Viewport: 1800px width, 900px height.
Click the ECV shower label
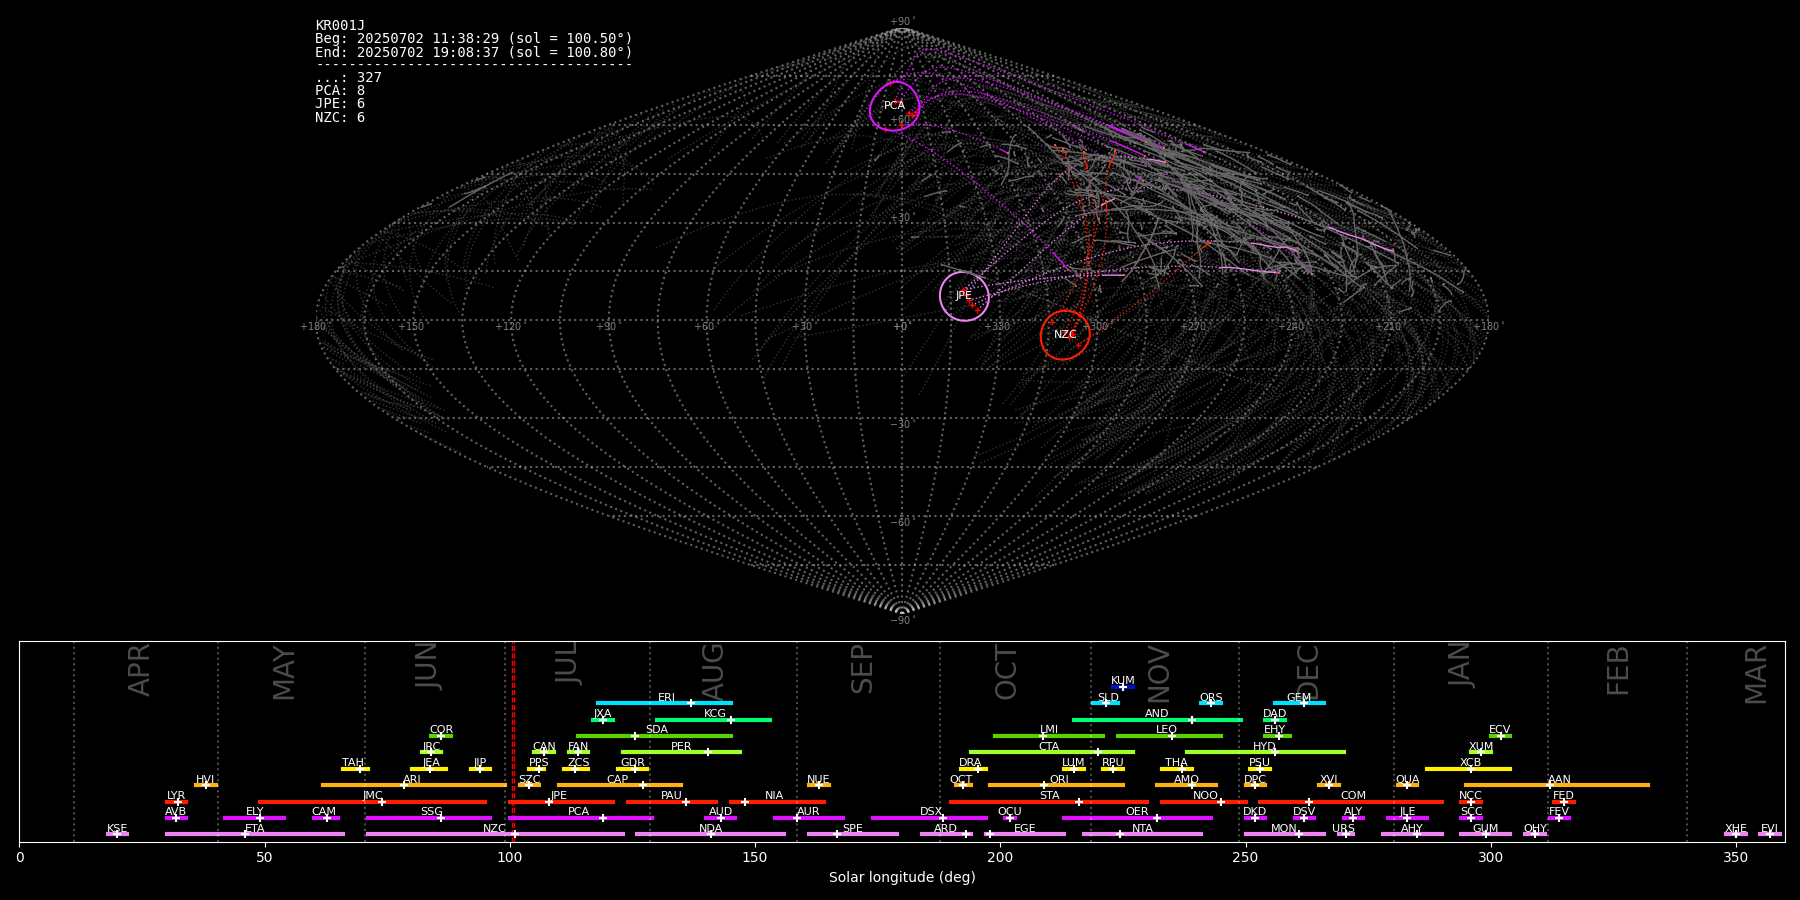[x=1500, y=730]
